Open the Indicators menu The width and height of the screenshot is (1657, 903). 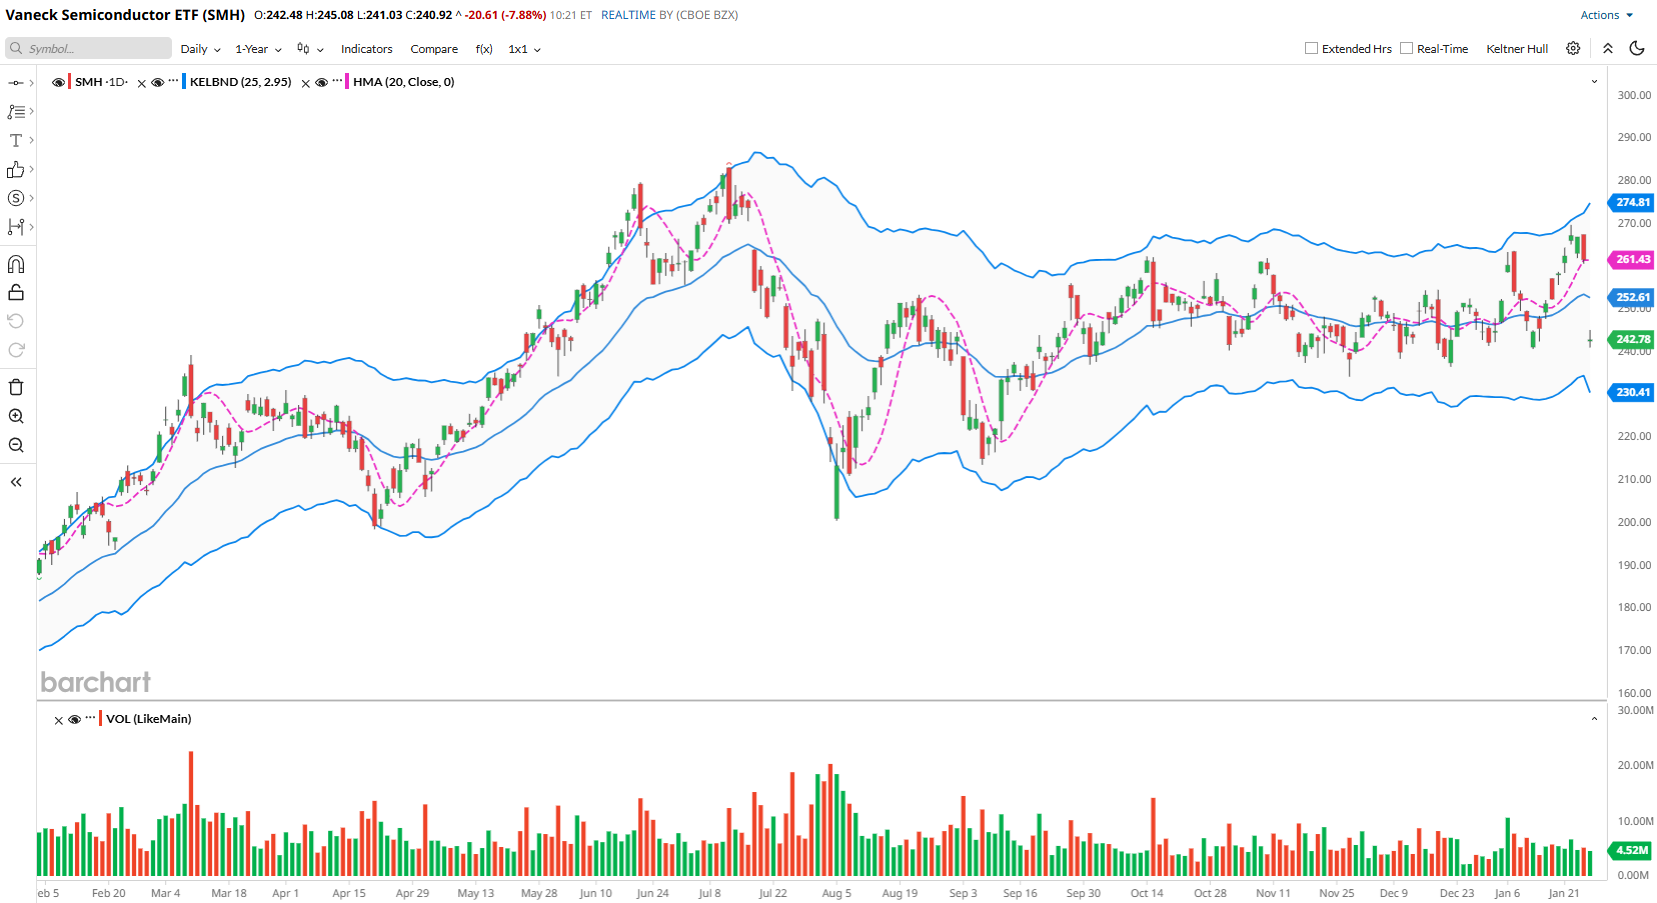coord(366,49)
